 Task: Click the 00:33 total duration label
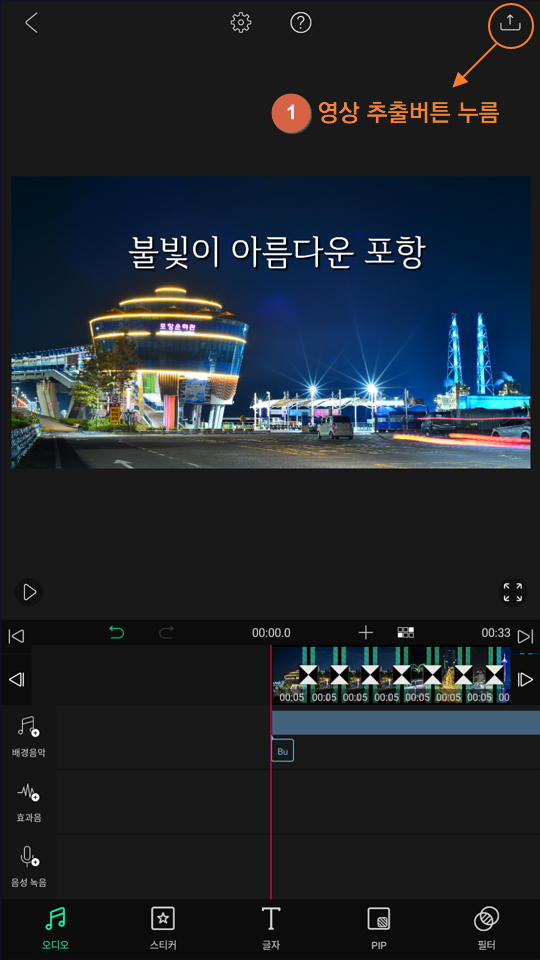click(496, 632)
